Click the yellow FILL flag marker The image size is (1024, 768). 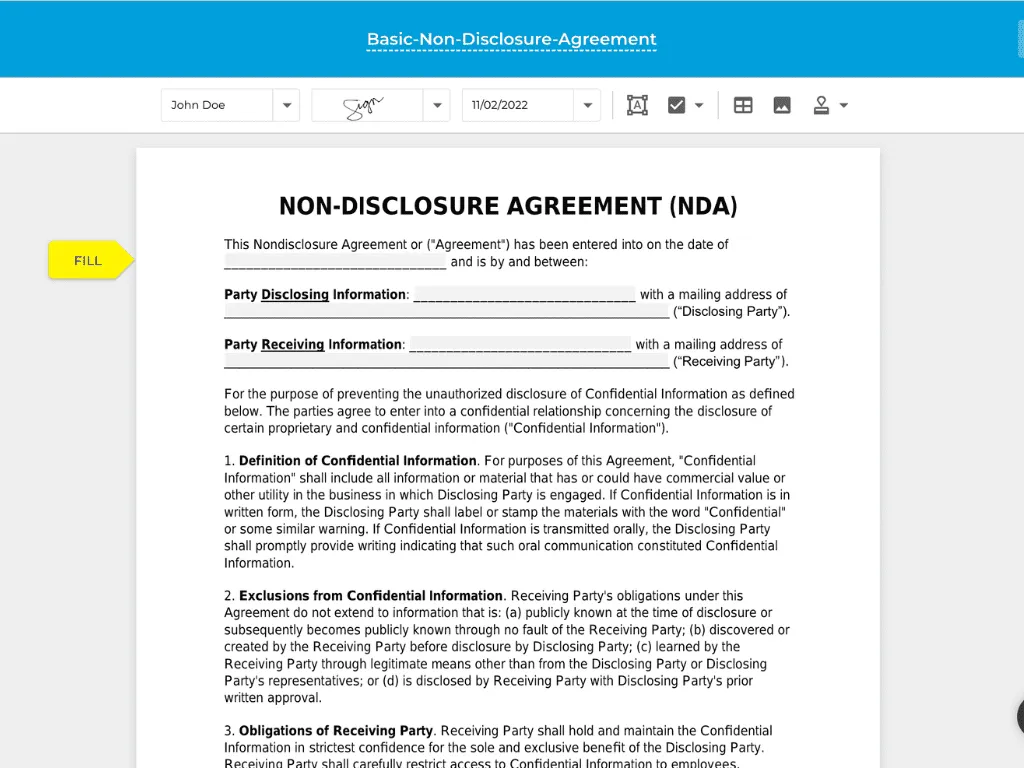point(88,260)
